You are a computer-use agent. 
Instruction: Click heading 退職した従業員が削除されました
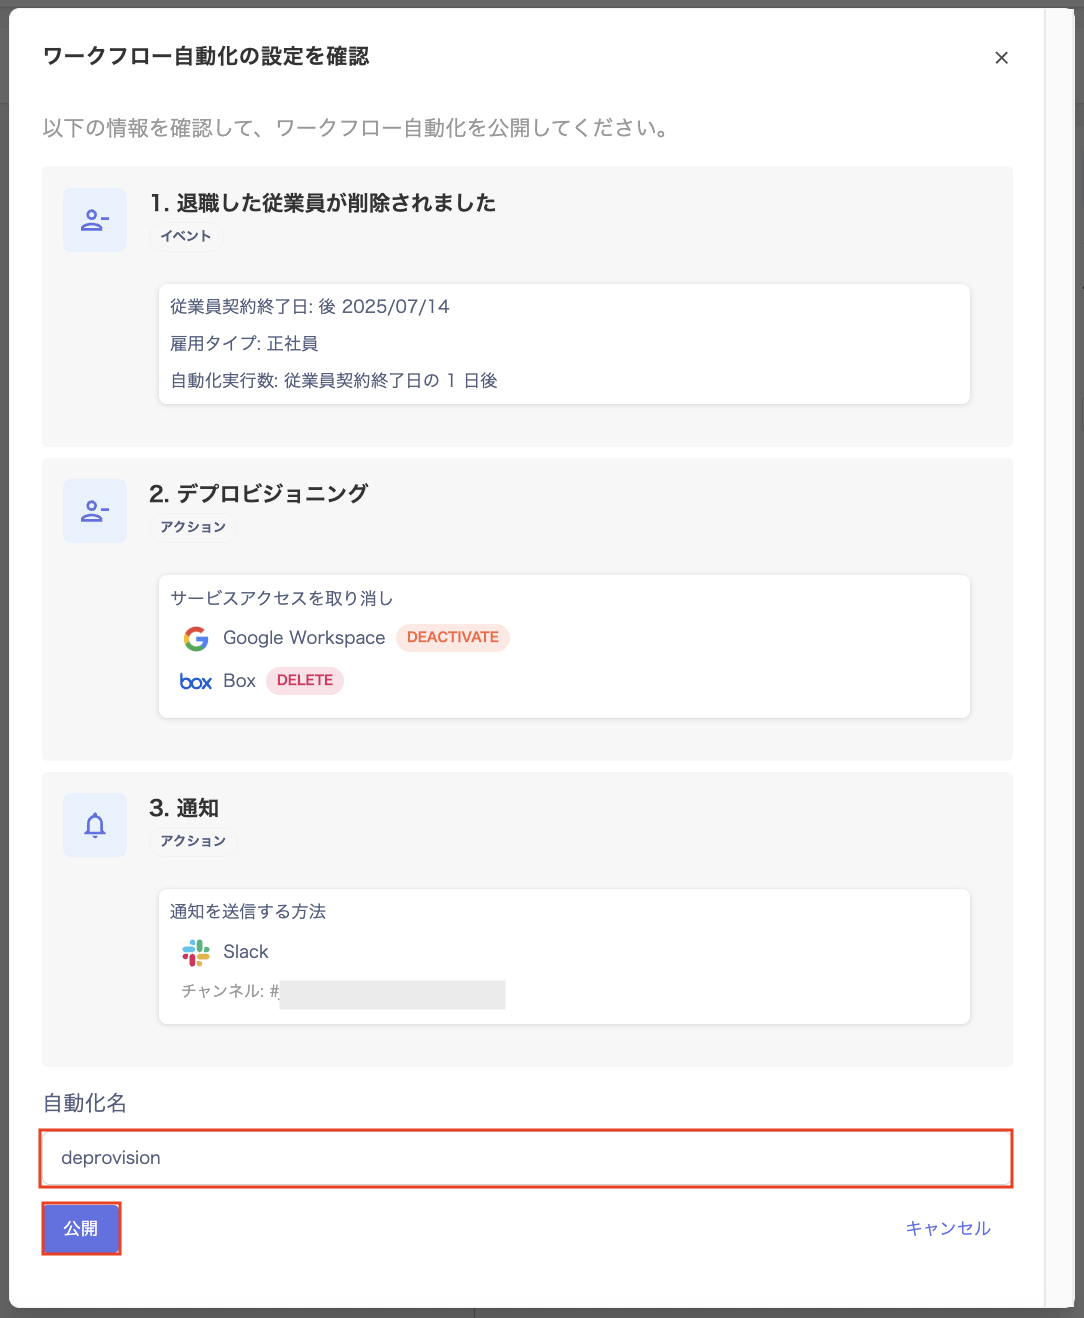pos(323,203)
